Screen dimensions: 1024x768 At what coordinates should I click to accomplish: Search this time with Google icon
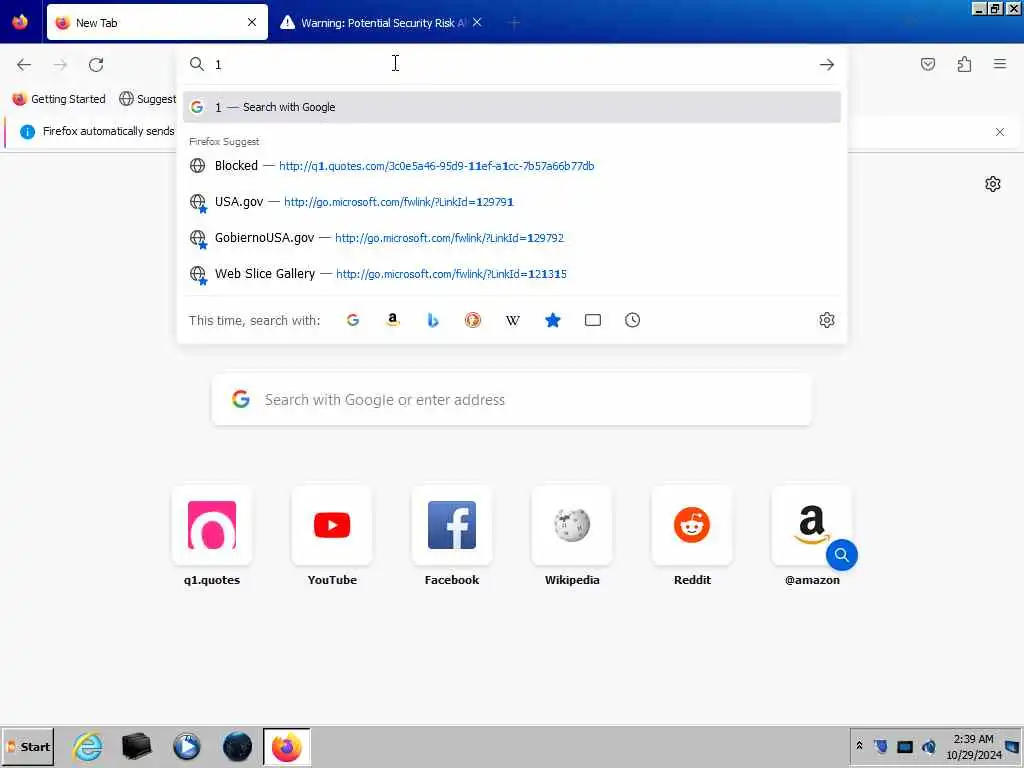[353, 320]
